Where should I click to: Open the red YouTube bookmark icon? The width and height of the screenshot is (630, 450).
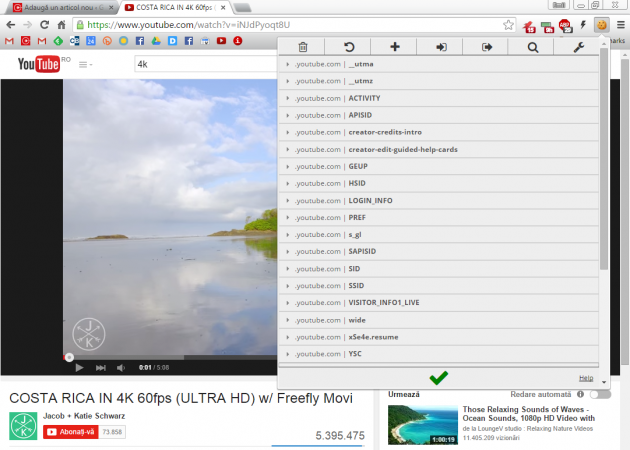tap(221, 41)
